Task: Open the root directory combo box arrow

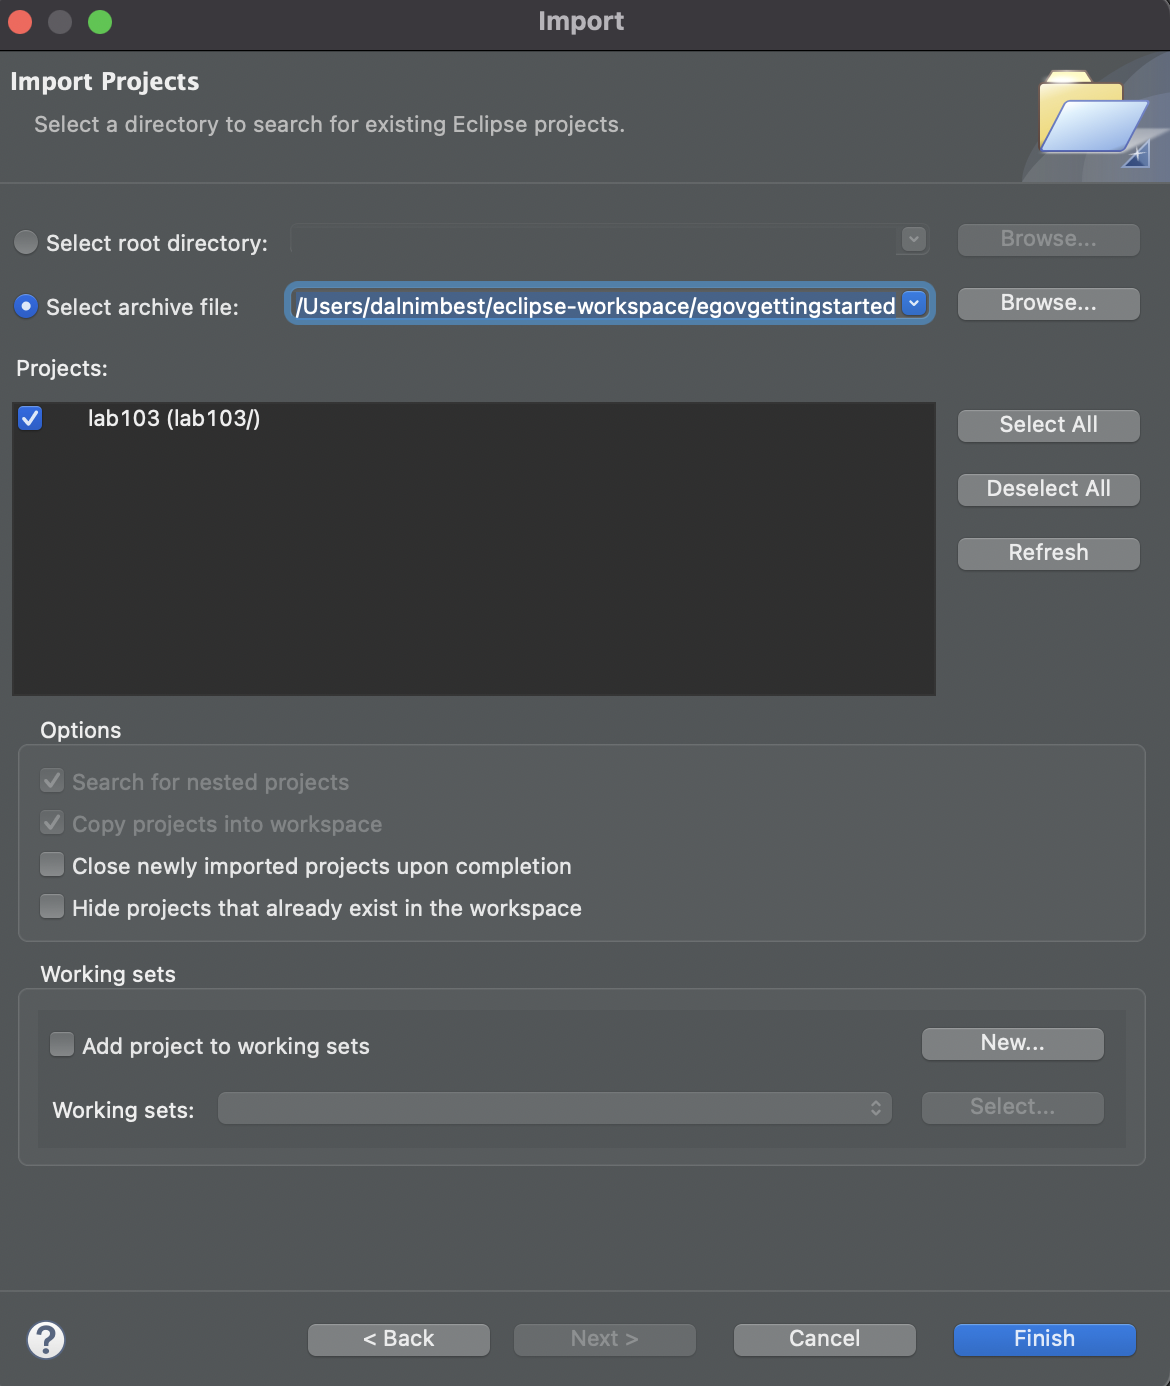Action: click(914, 239)
